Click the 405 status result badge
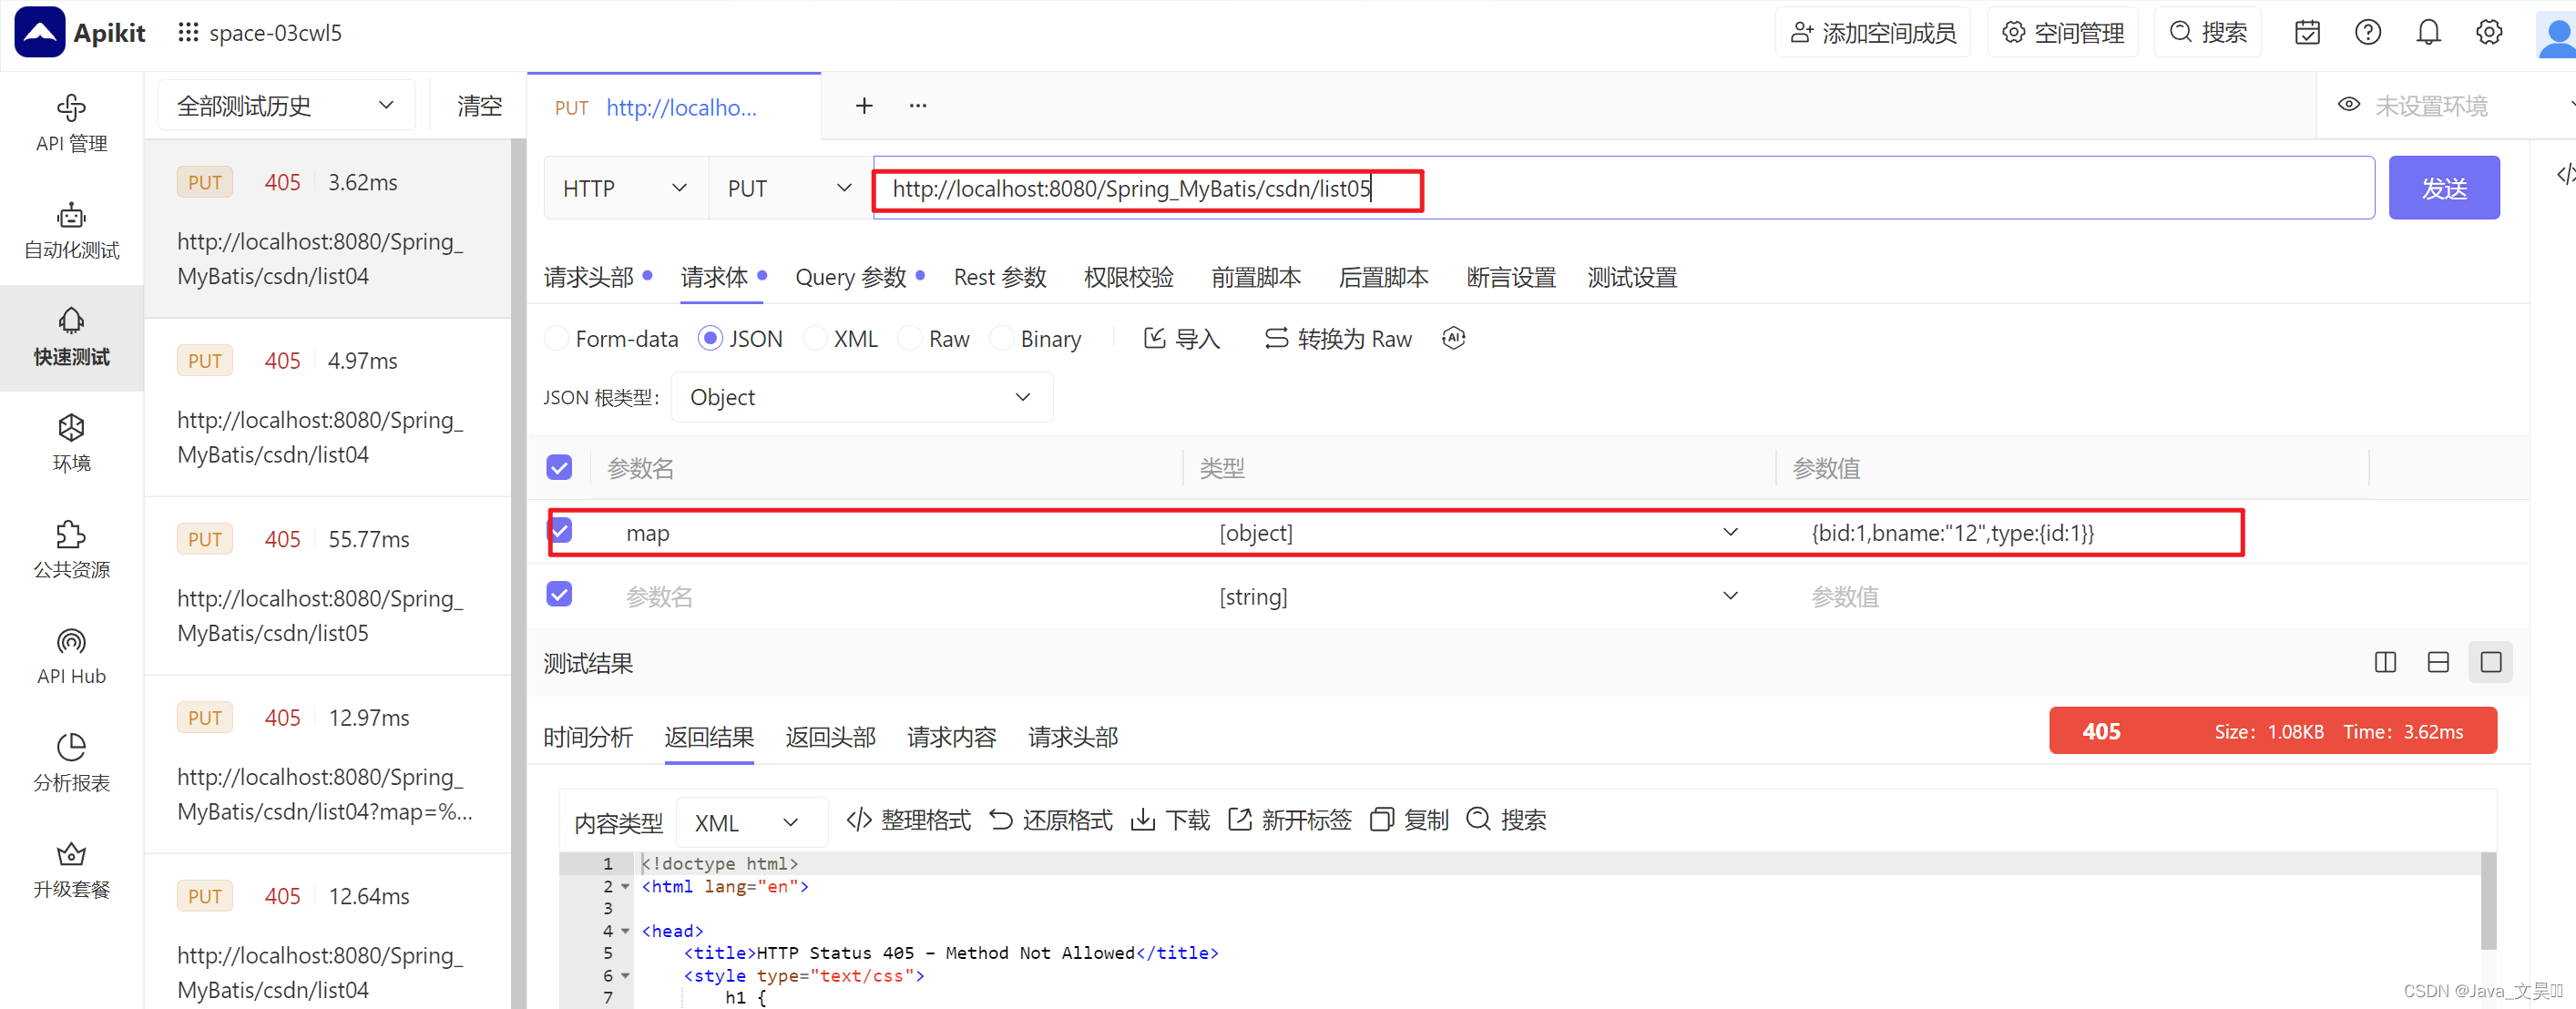The width and height of the screenshot is (2576, 1009). point(2100,731)
